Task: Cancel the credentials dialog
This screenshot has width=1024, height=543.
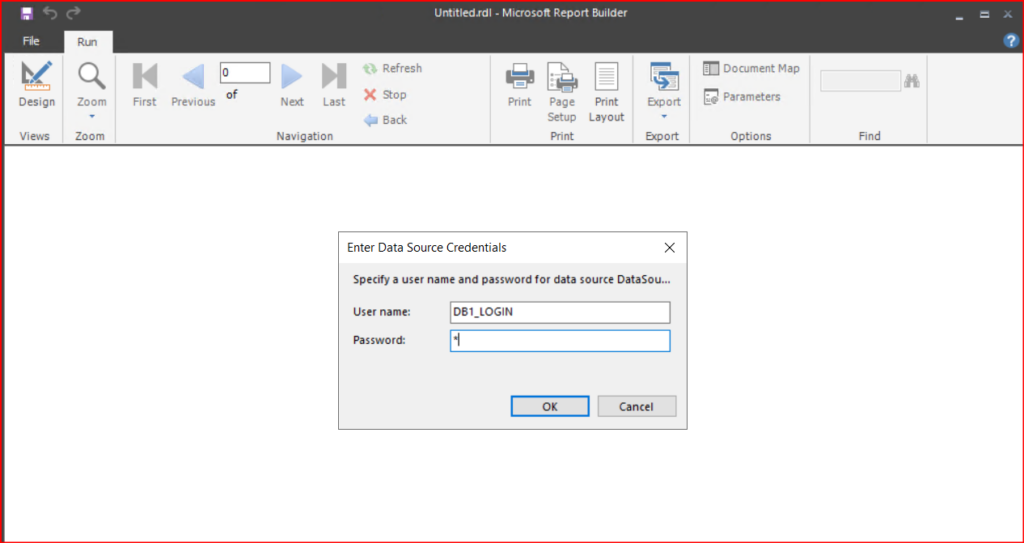Action: pyautogui.click(x=636, y=407)
